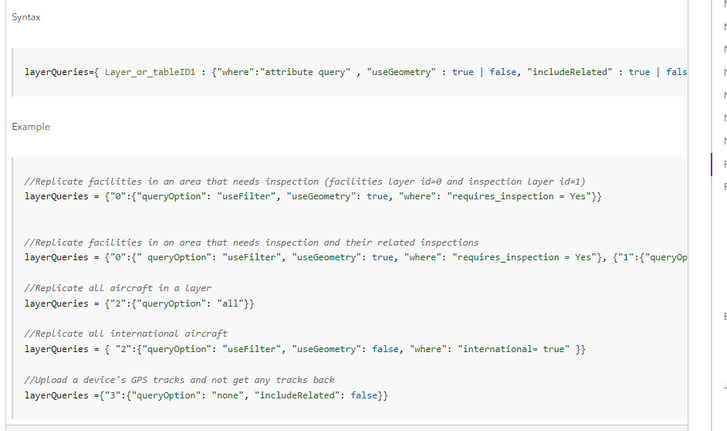Viewport: 727px width, 431px height.
Task: Click the "queryOption": "all" code line
Action: (140, 302)
